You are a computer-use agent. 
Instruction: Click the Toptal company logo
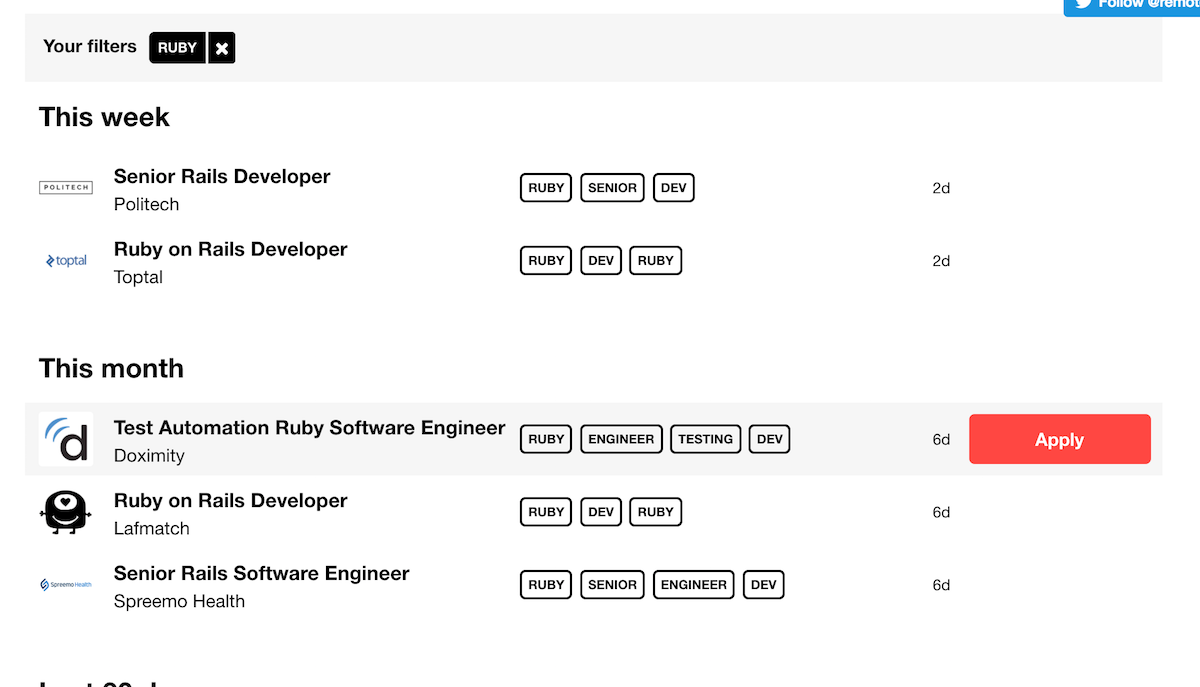point(66,261)
